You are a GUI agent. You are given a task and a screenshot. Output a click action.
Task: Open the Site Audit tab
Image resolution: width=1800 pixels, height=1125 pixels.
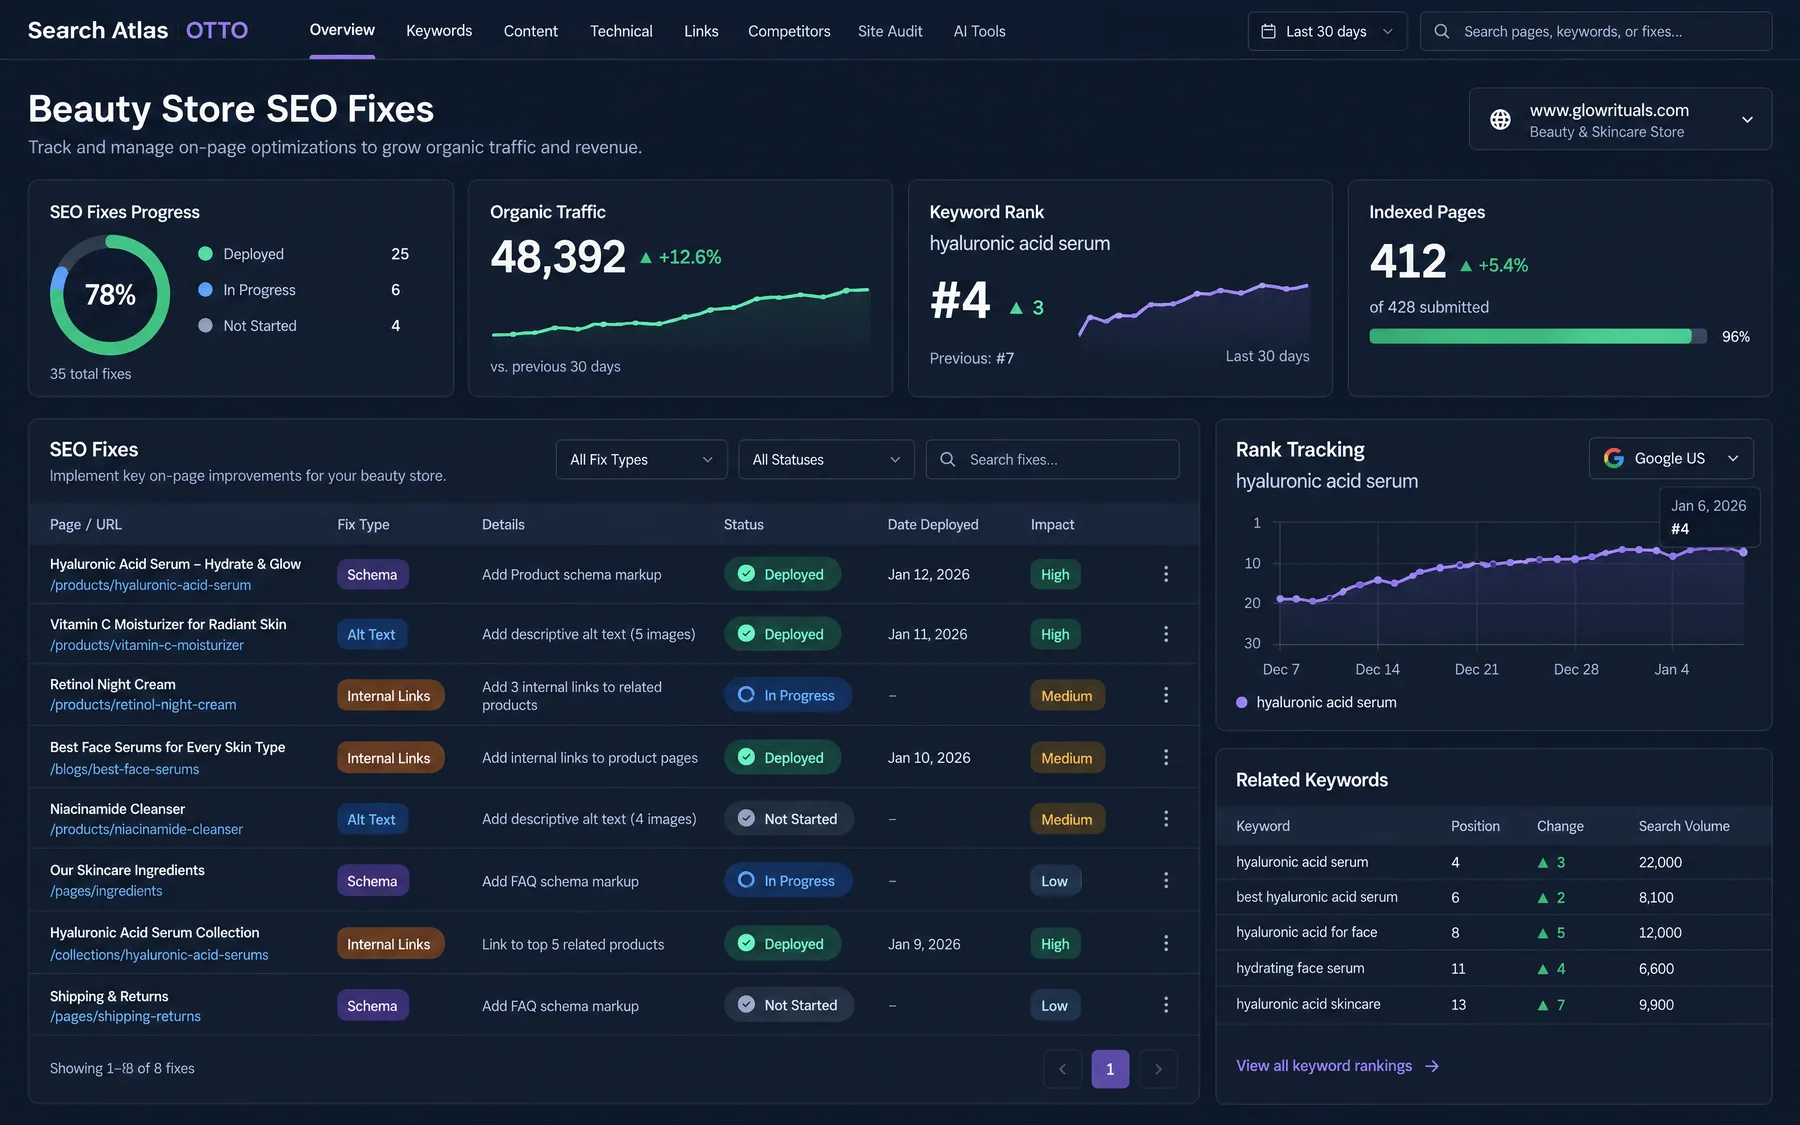click(890, 31)
